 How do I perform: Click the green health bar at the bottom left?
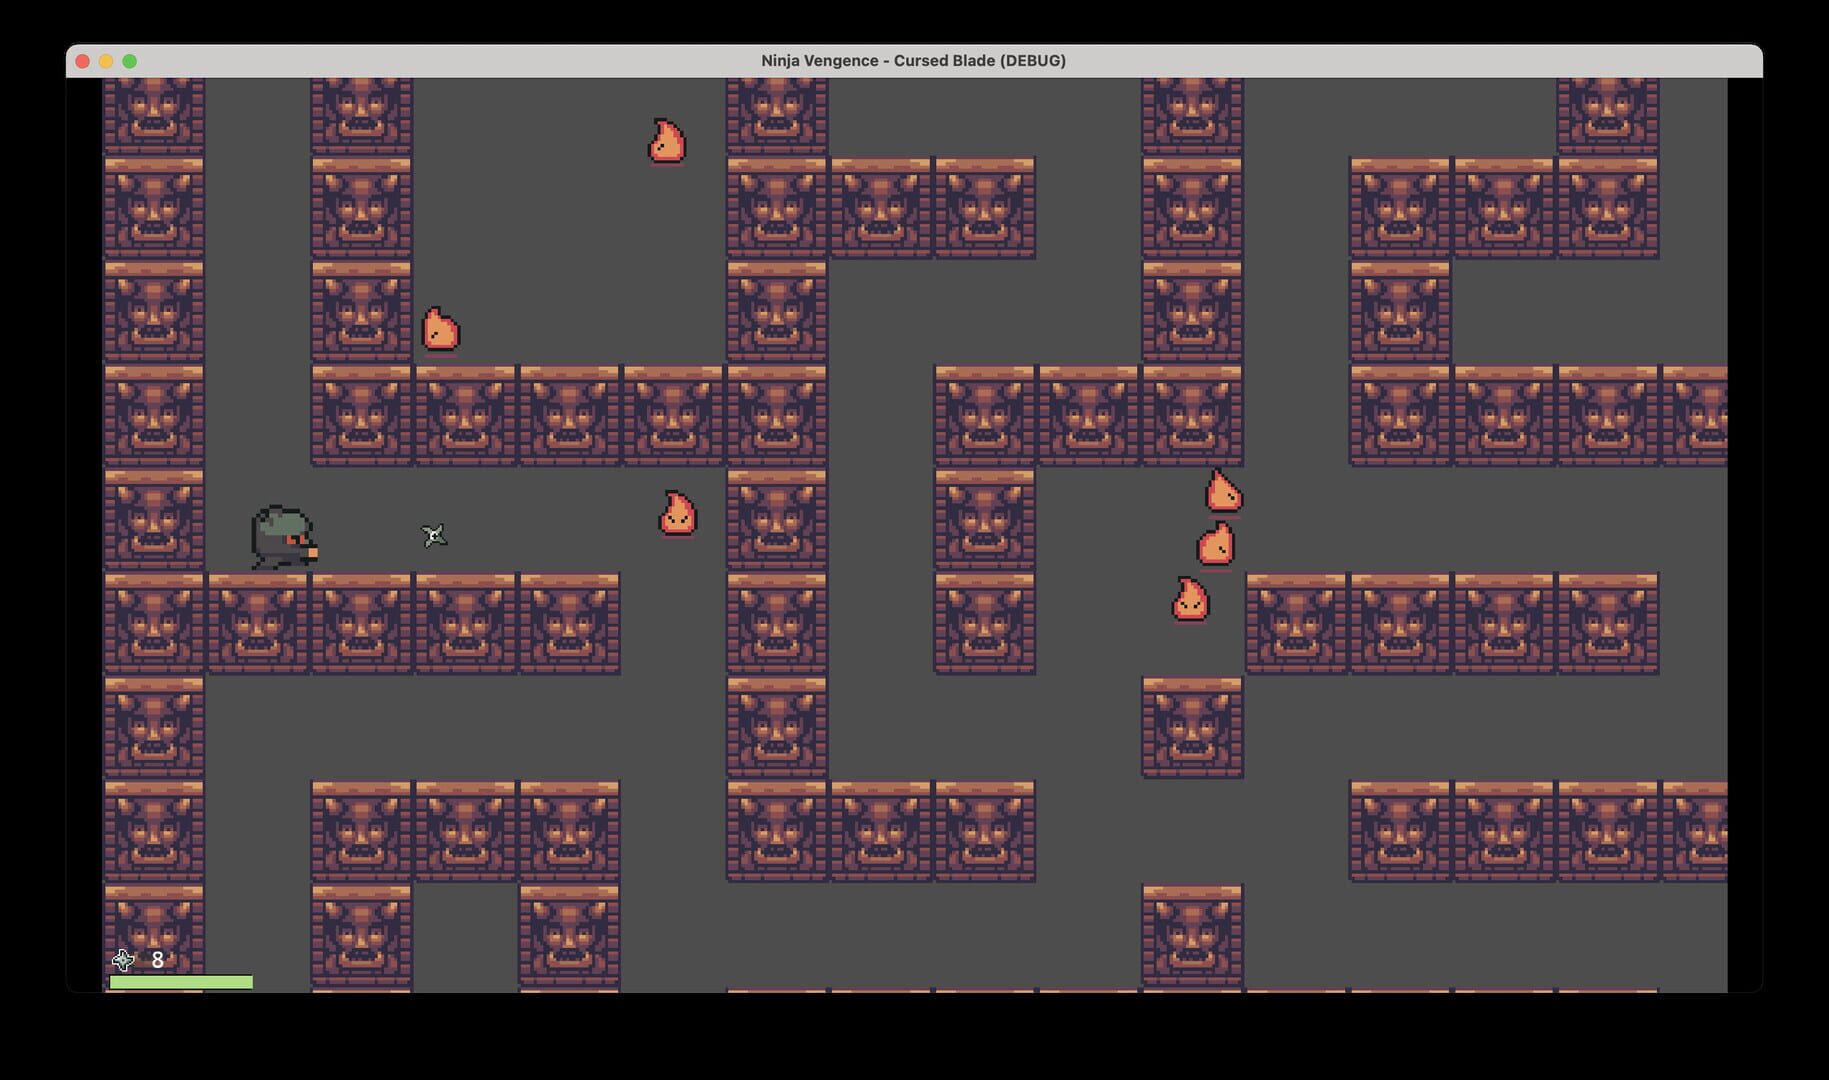(182, 981)
